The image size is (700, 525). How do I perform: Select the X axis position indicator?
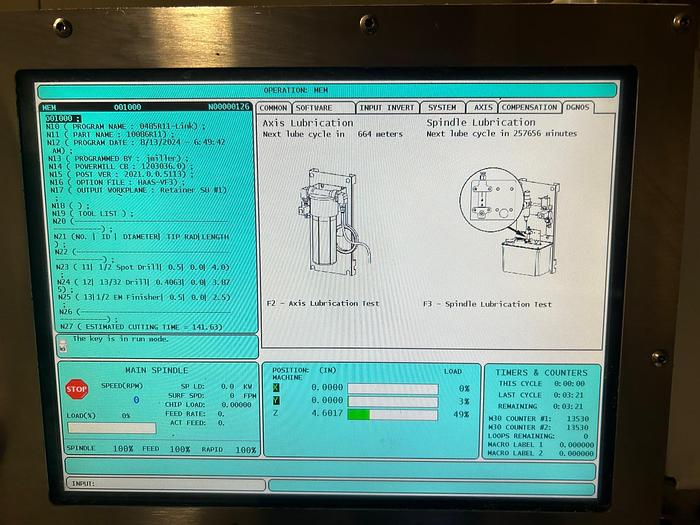(x=277, y=388)
